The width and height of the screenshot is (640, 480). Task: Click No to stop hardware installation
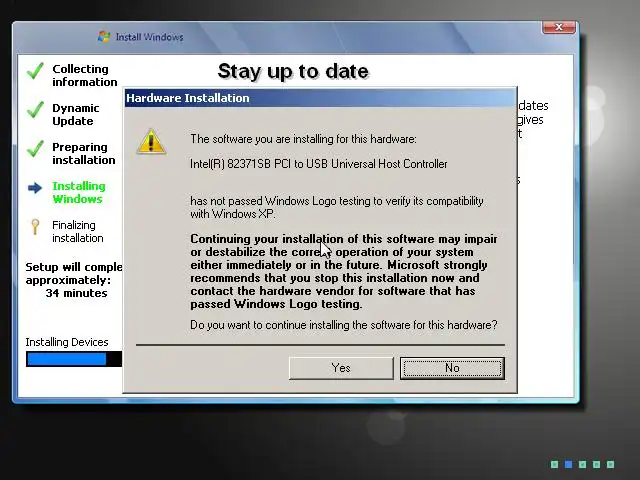452,368
